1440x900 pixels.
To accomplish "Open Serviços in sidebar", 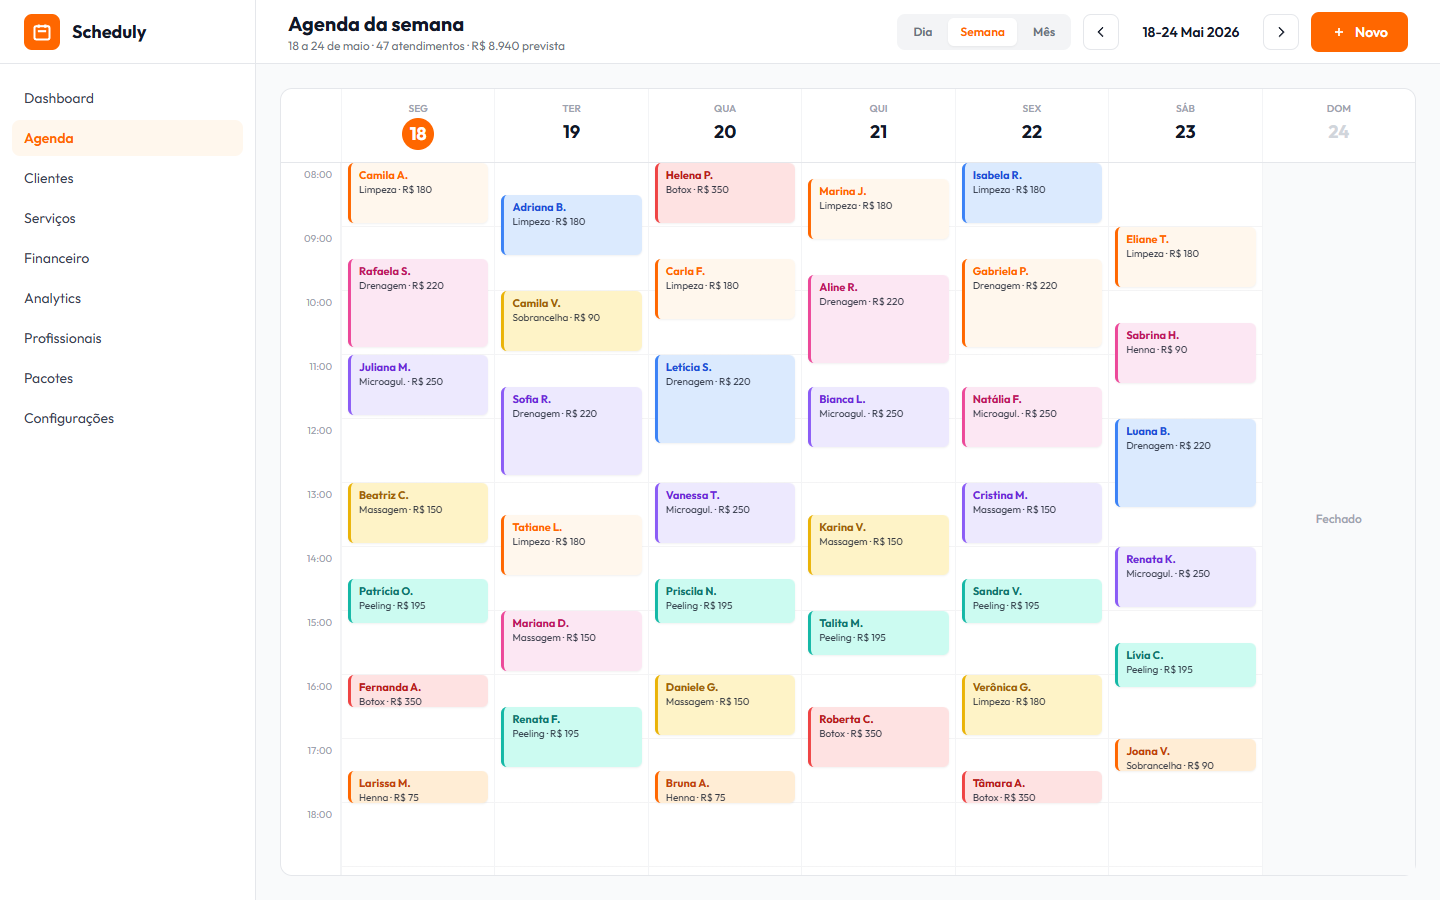I will point(127,218).
